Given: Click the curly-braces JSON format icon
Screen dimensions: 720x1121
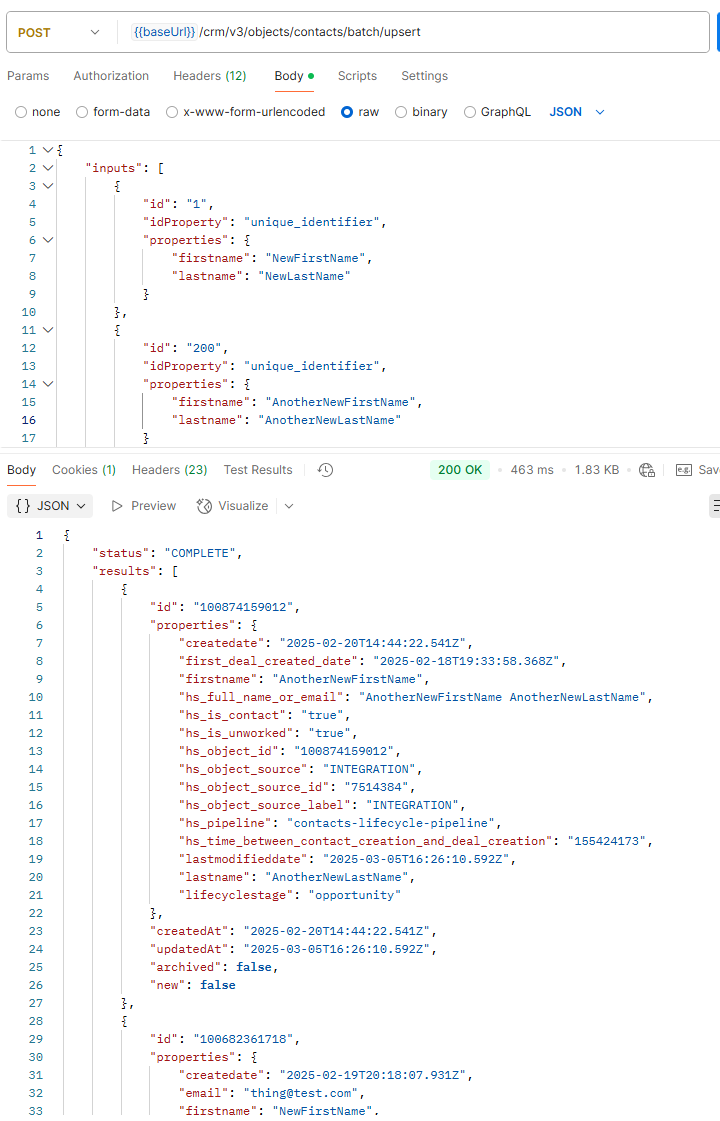Looking at the screenshot, I should (x=23, y=505).
